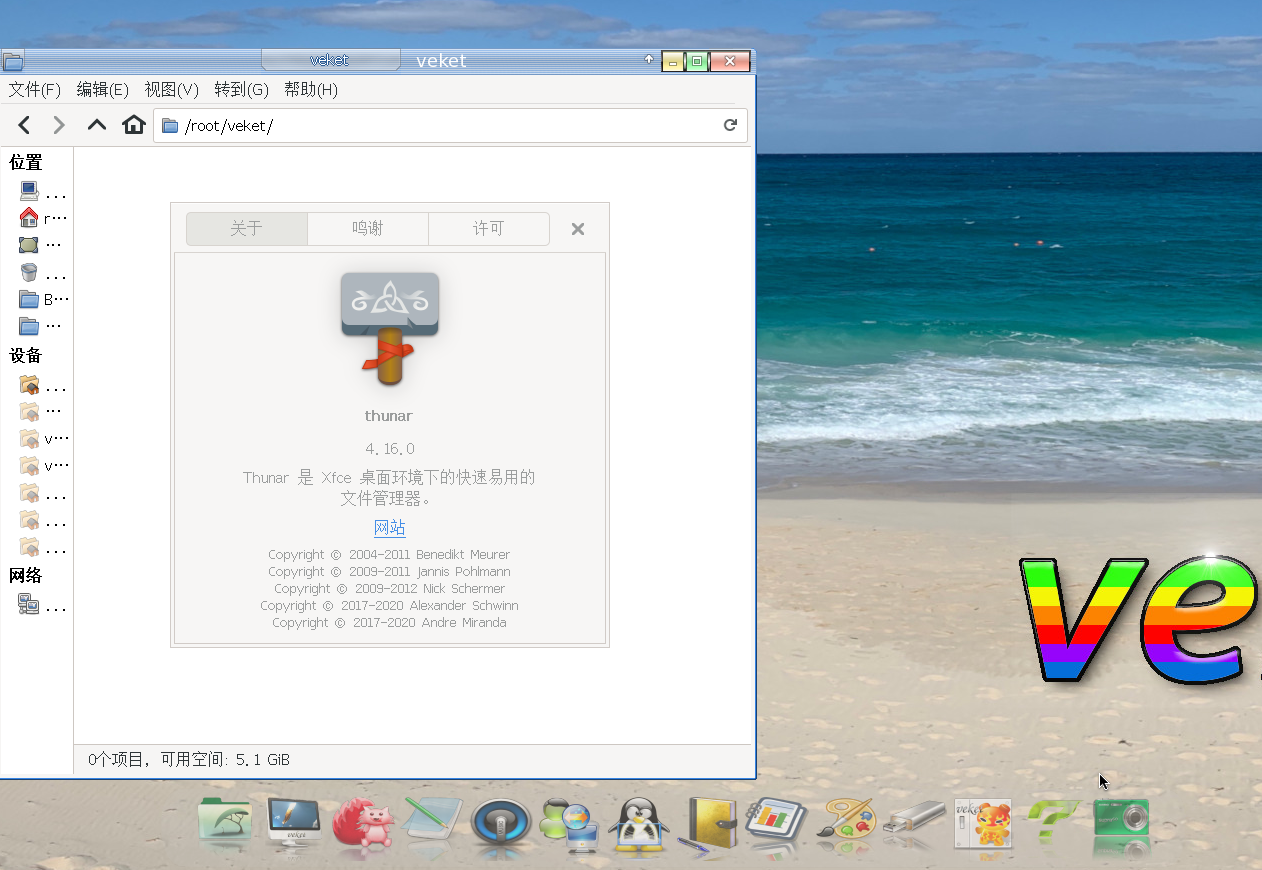Start the media player from the dock
This screenshot has height=870, width=1262.
pyautogui.click(x=501, y=823)
